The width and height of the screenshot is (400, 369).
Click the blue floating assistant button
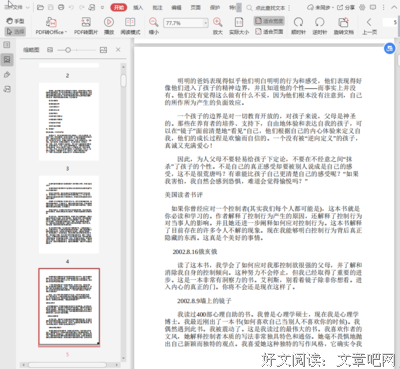389,48
